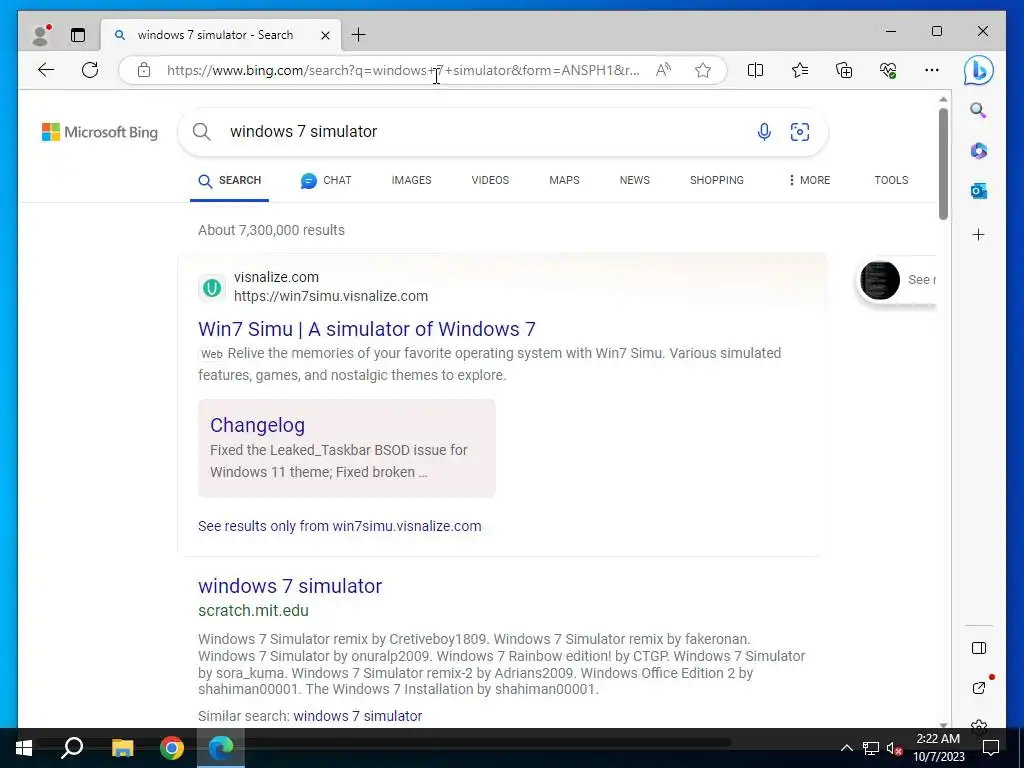Open the Edge profile icon
The height and width of the screenshot is (768, 1024).
[x=41, y=35]
